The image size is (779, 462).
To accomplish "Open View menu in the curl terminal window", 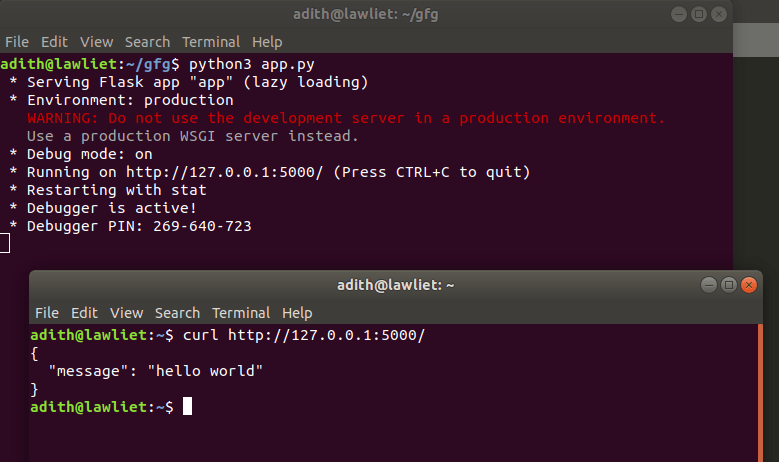I will (126, 313).
